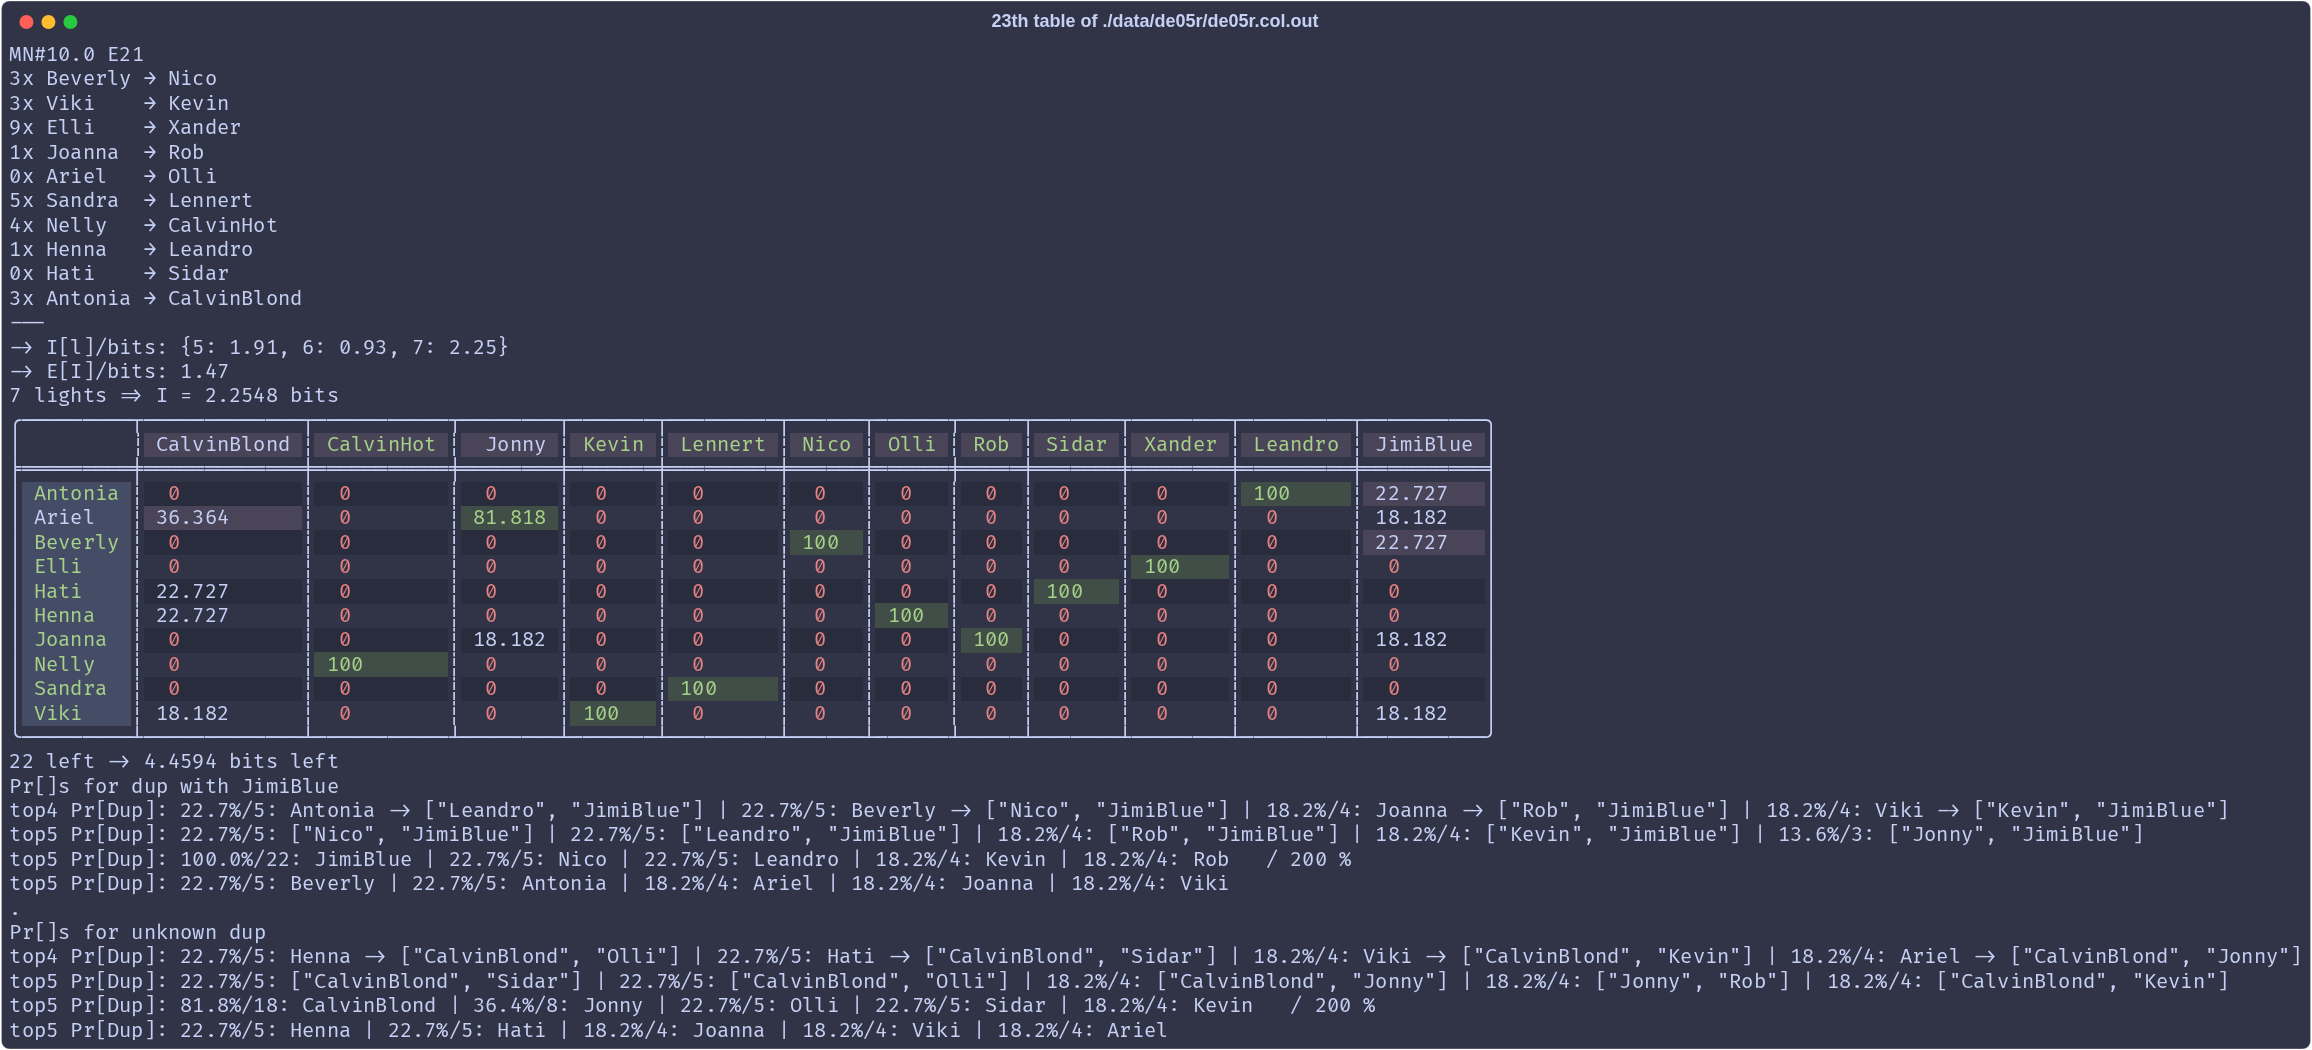Click the red close window button
The image size is (2312, 1050).
tap(26, 22)
